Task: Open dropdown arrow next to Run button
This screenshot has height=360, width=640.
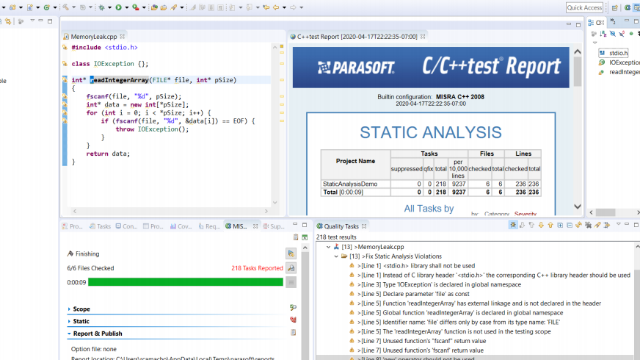Action: pyautogui.click(x=127, y=7)
